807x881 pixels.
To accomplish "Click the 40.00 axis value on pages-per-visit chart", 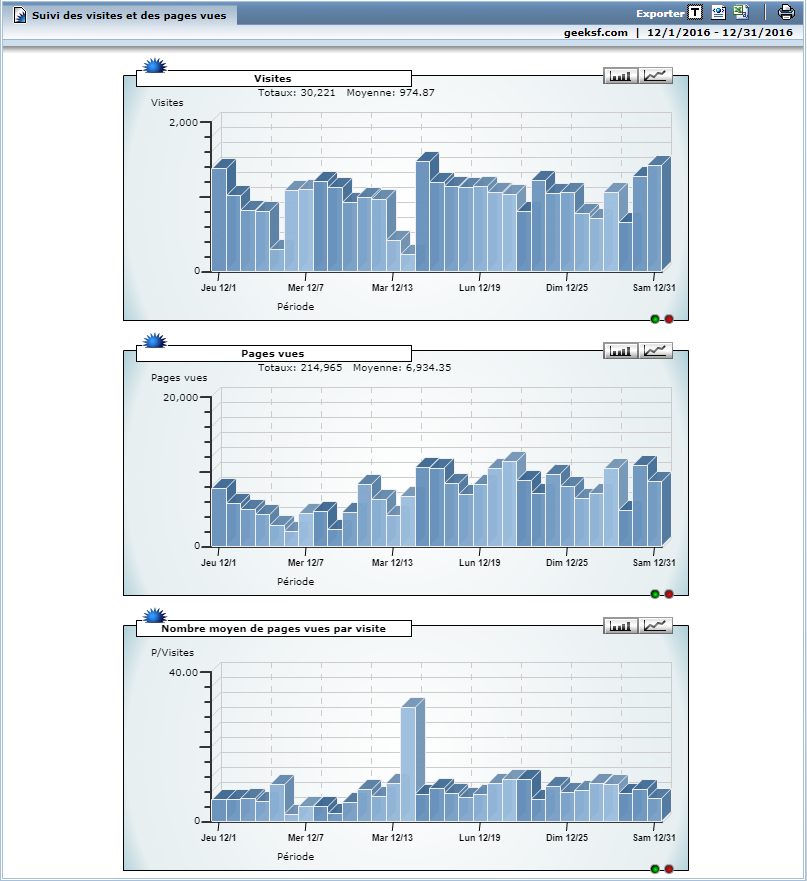I will (x=183, y=672).
